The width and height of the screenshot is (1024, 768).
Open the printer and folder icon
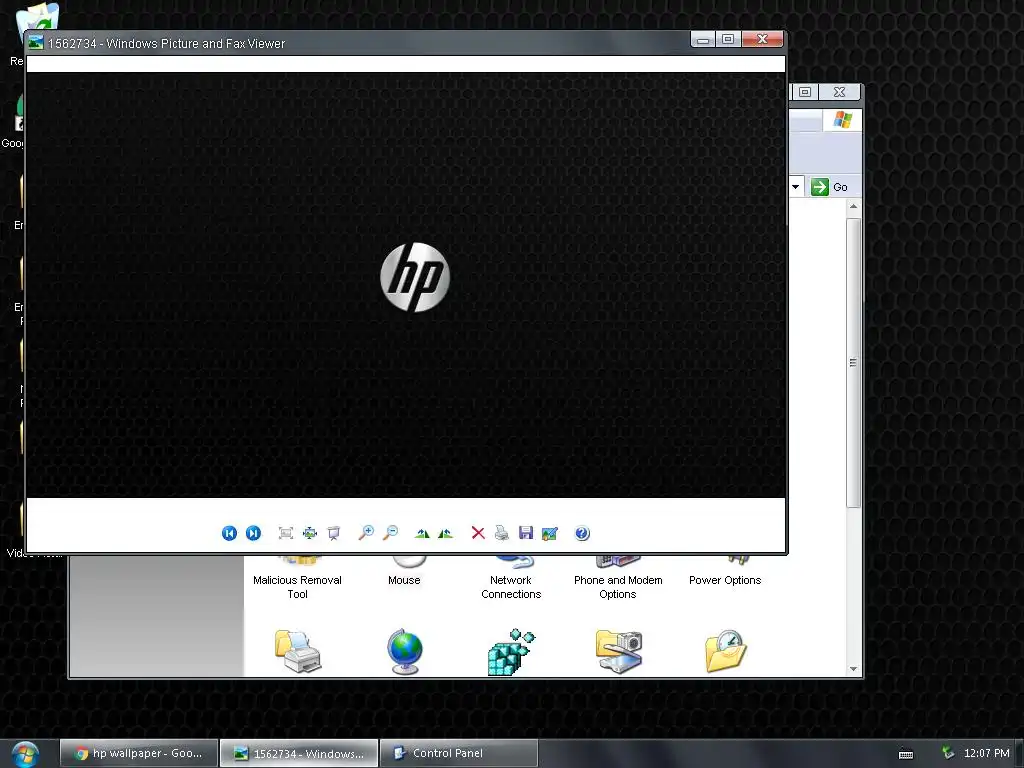[x=298, y=651]
